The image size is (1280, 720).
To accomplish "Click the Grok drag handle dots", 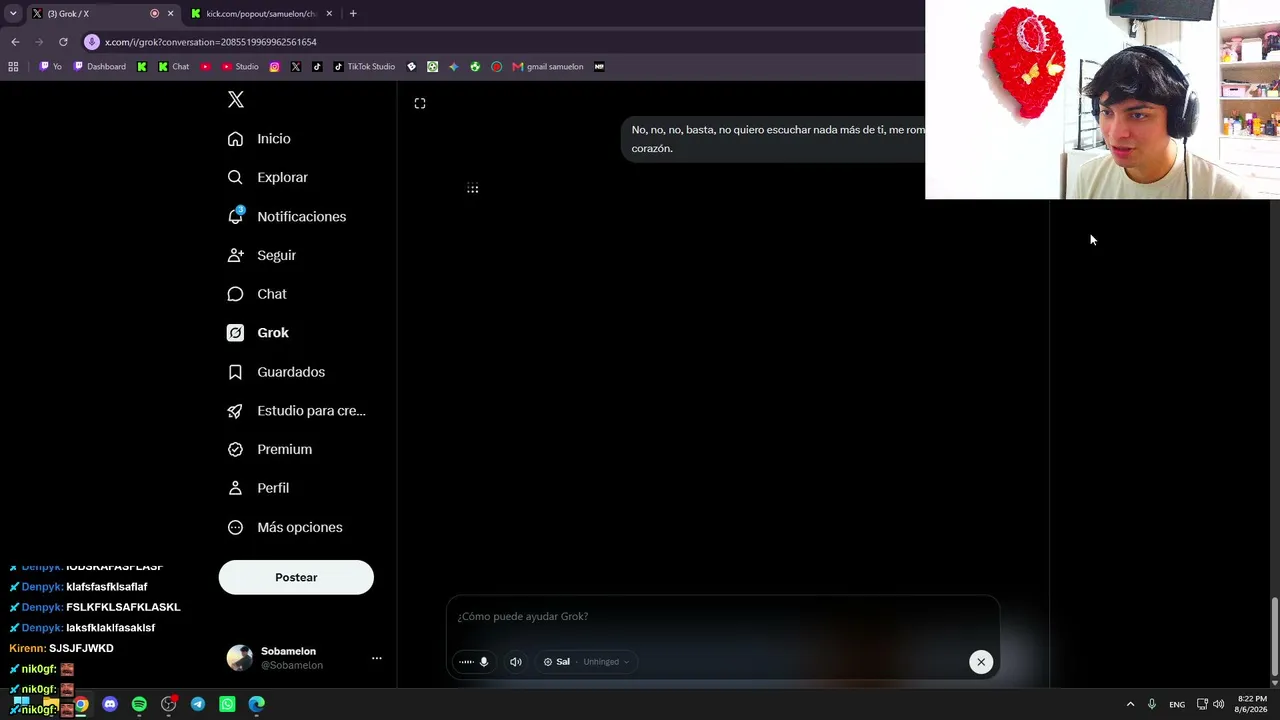I will coord(473,188).
